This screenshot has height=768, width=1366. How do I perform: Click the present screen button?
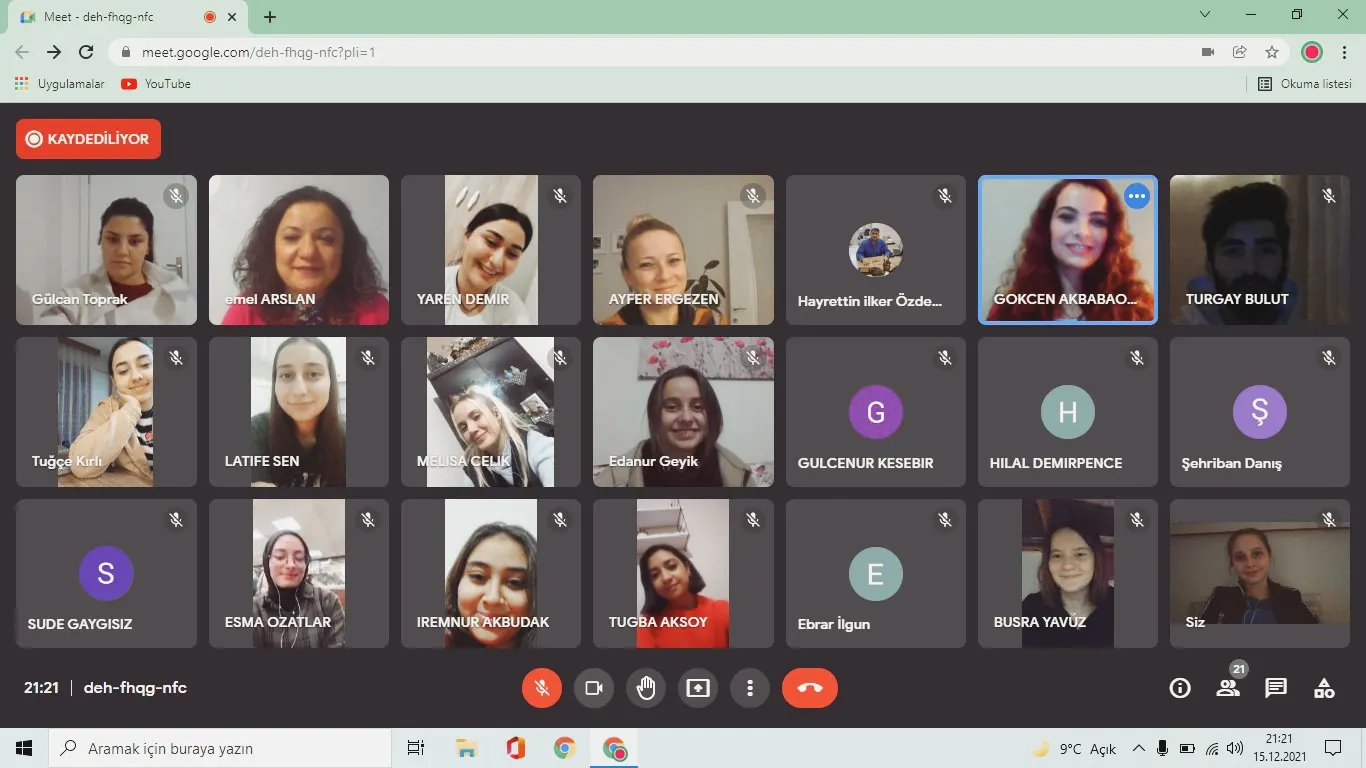point(698,688)
